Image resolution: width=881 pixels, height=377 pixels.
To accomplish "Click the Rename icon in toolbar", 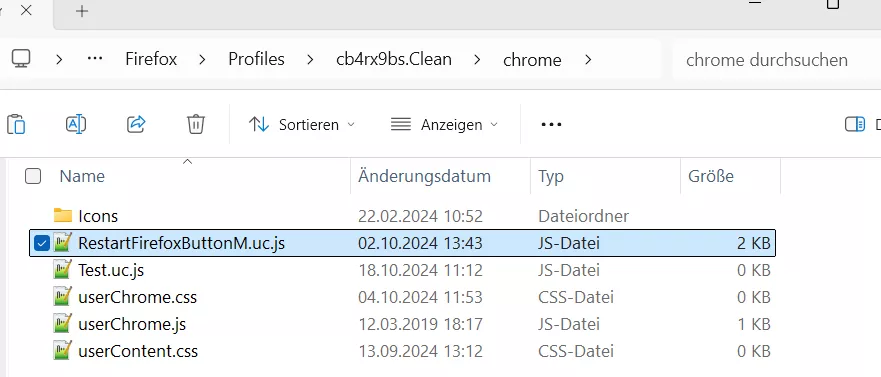I will point(76,124).
